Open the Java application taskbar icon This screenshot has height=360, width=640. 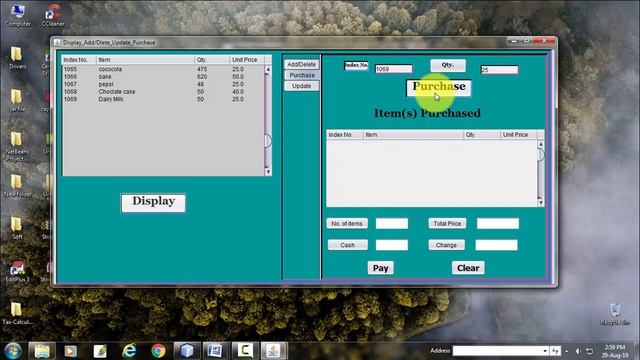pyautogui.click(x=273, y=351)
